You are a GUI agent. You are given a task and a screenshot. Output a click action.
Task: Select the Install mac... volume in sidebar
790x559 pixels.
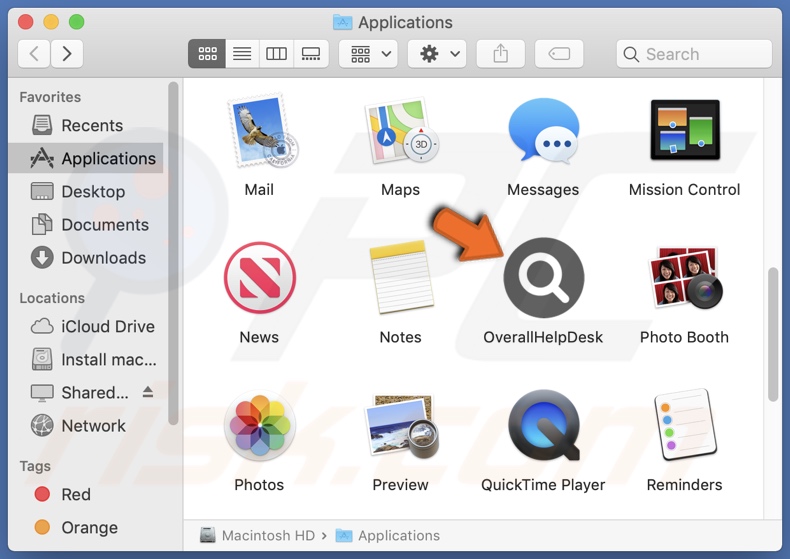coord(86,360)
